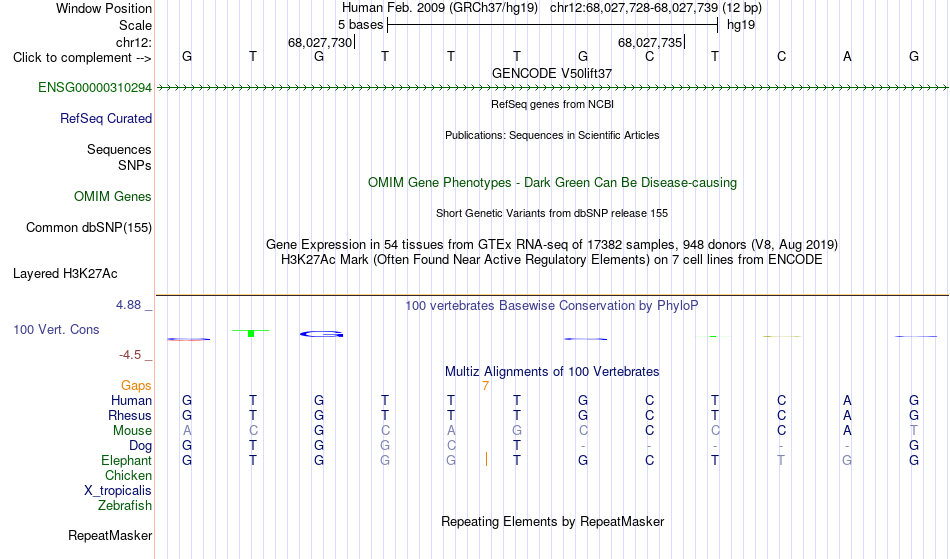Click the 'SNPs' track label
The height and width of the screenshot is (559, 950).
coord(135,165)
